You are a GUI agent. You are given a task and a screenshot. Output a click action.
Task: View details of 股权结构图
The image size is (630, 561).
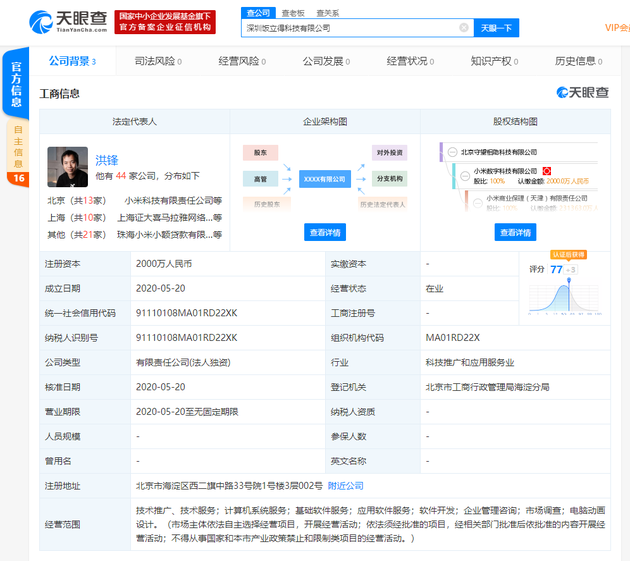point(515,232)
